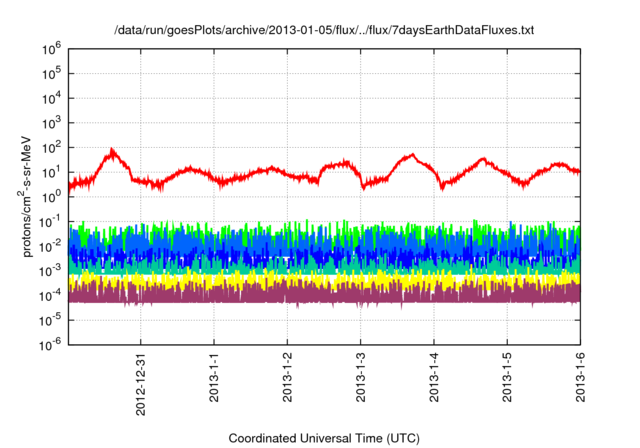Viewport: 640px width, 448px height.
Task: Click the file path title above the plot
Action: click(x=324, y=30)
